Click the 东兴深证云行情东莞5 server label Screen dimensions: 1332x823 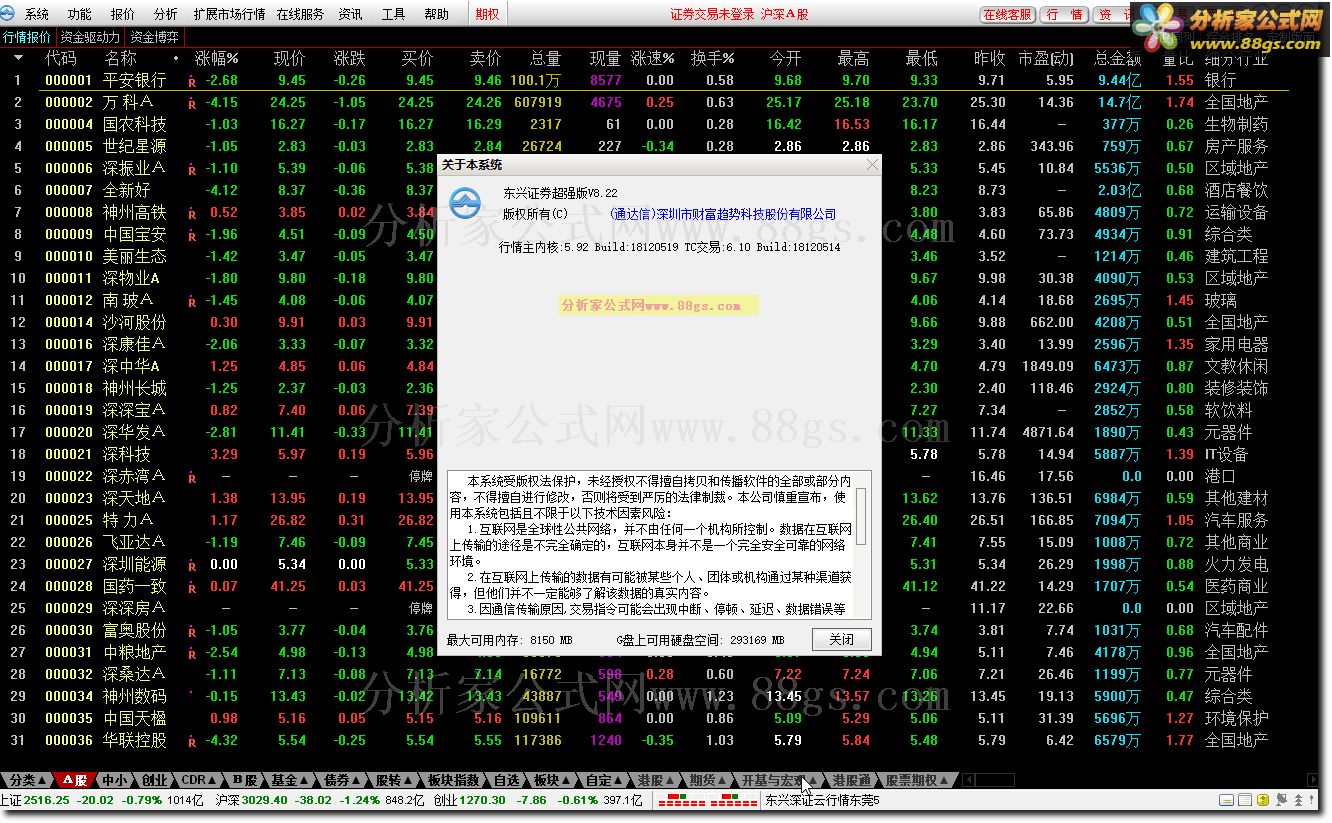(822, 800)
